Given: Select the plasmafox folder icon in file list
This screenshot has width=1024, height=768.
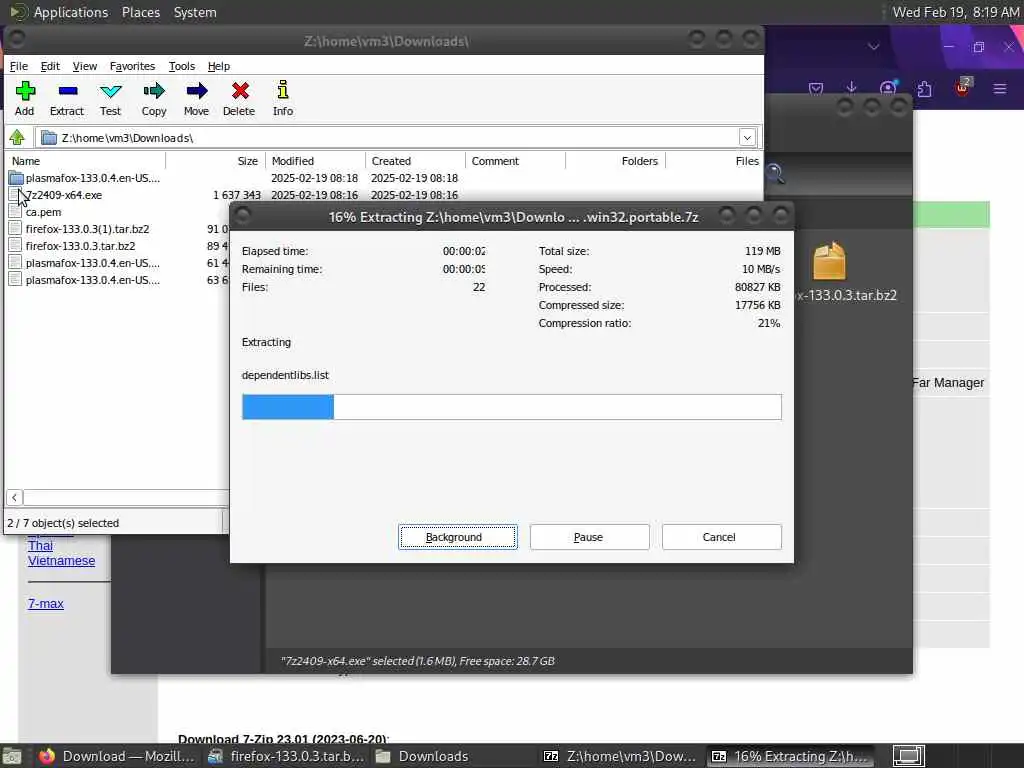Looking at the screenshot, I should tap(16, 178).
